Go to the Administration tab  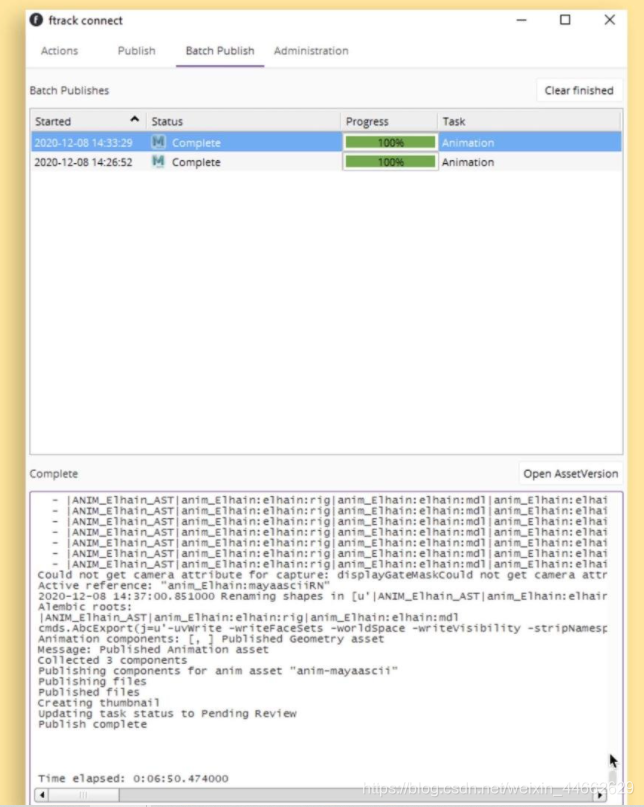click(311, 51)
